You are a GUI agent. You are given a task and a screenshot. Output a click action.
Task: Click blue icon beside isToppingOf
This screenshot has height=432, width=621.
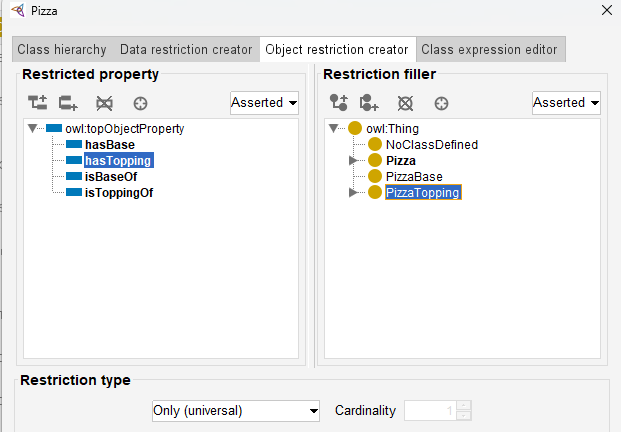(x=74, y=192)
